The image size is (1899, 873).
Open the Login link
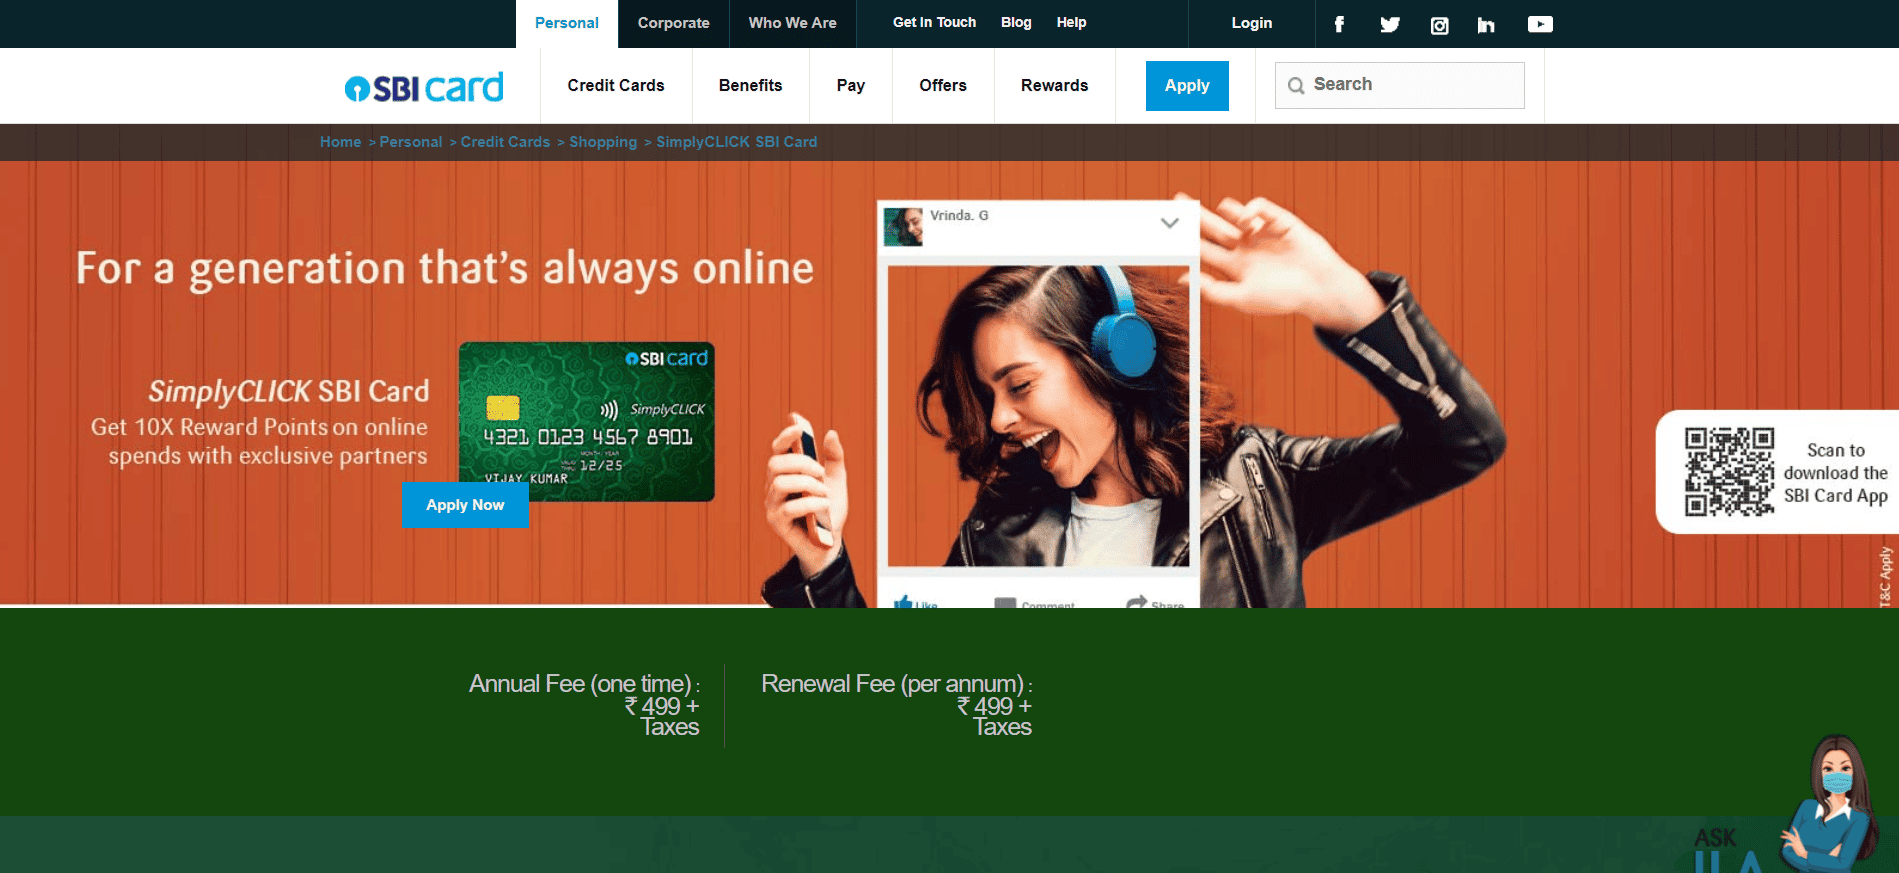(x=1252, y=23)
